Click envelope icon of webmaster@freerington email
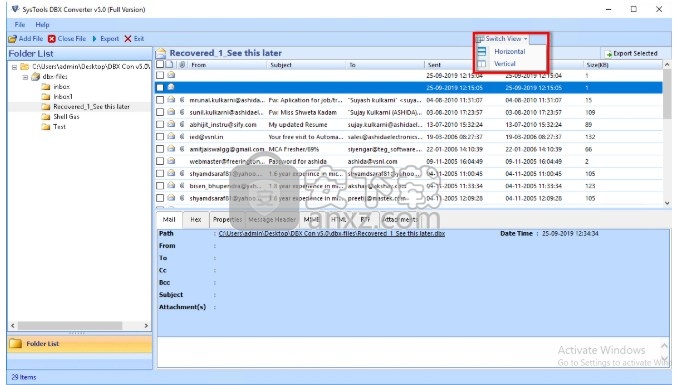 pyautogui.click(x=171, y=161)
